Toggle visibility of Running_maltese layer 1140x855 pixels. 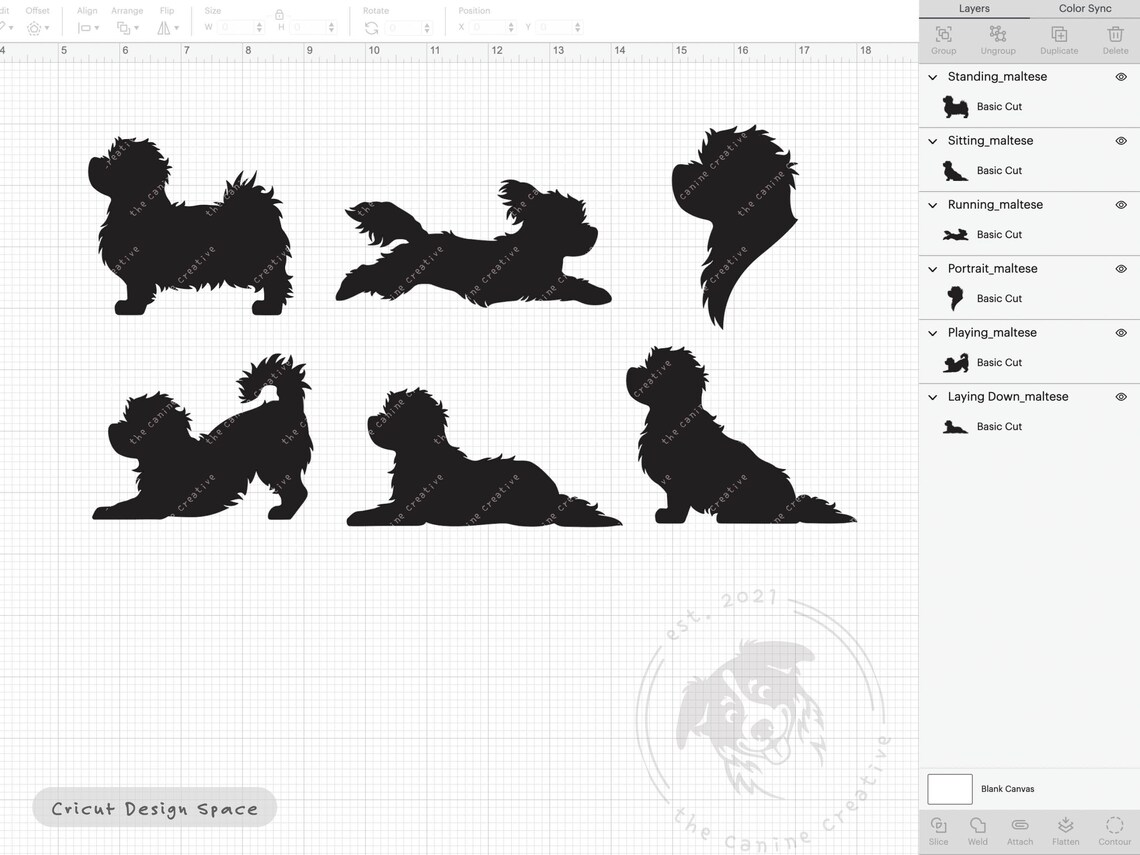tap(1121, 204)
